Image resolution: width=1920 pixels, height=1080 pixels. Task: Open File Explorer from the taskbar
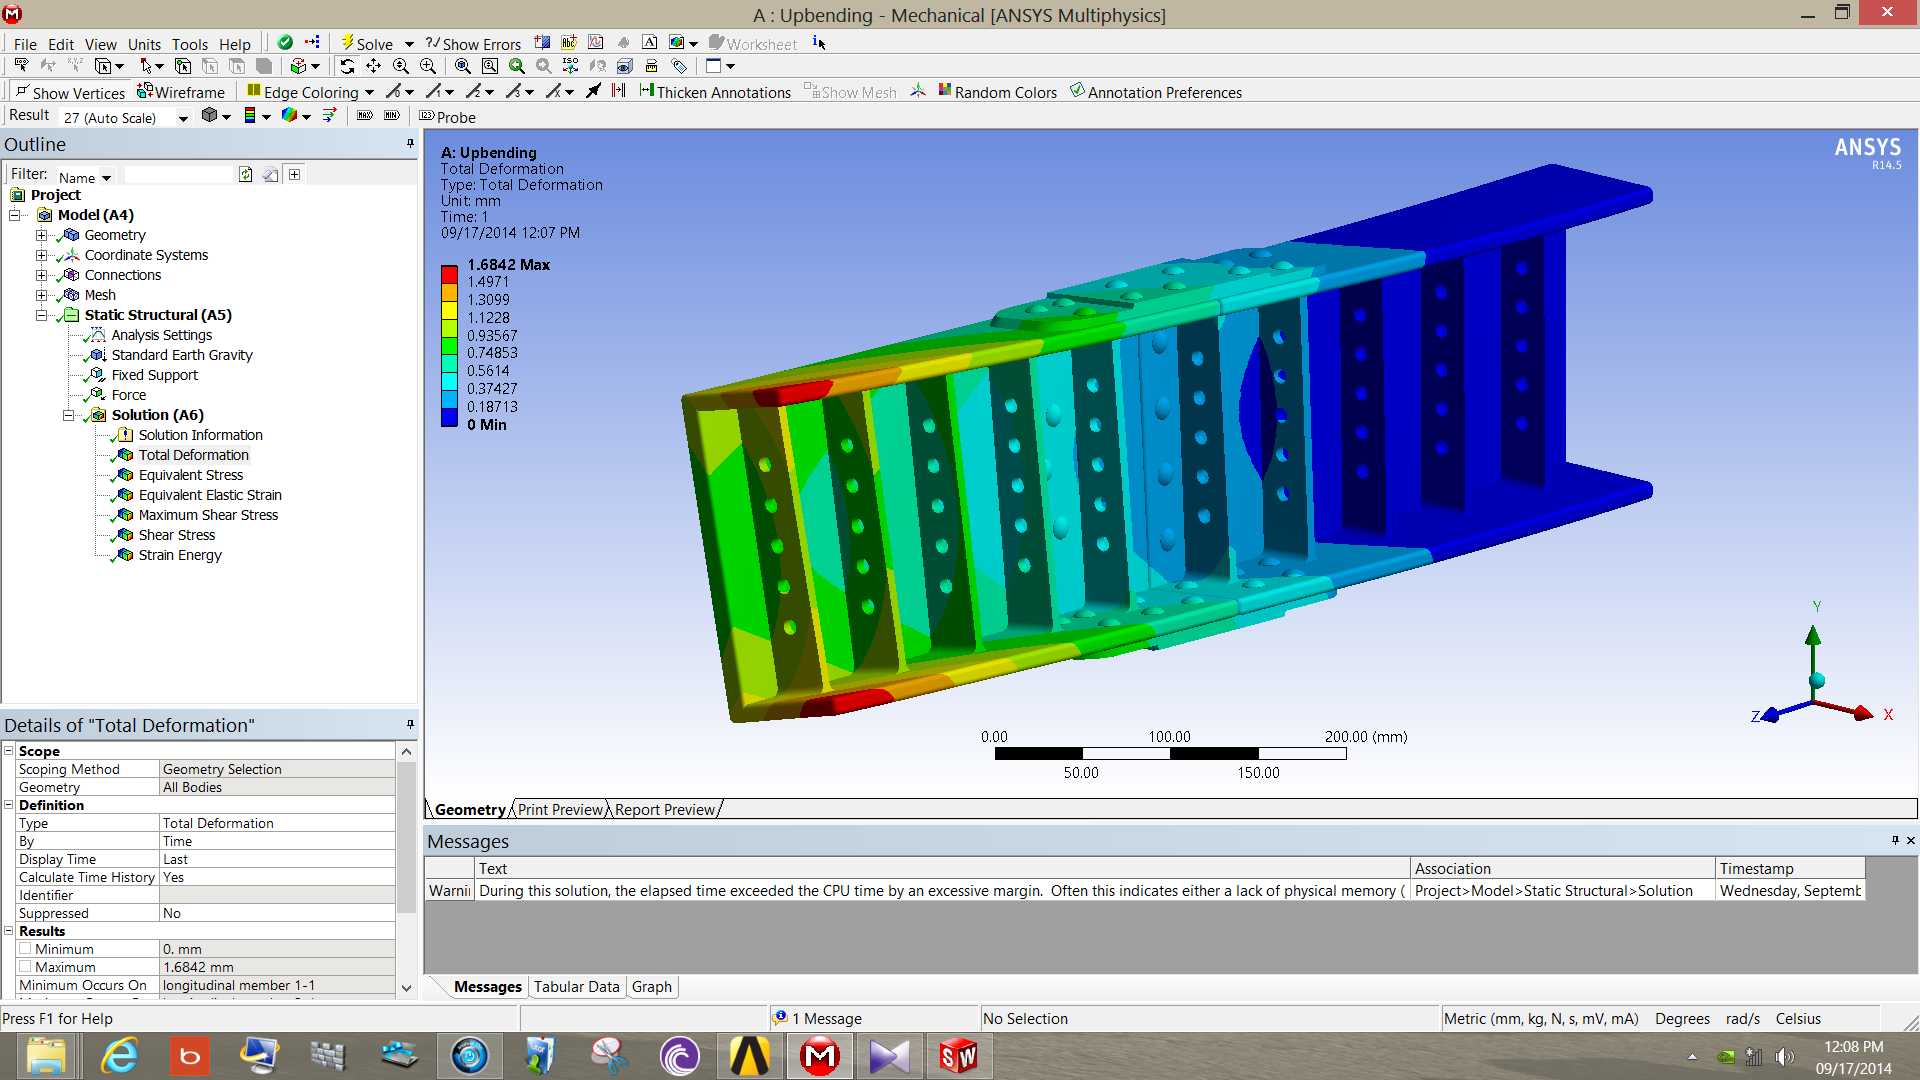[x=46, y=1056]
